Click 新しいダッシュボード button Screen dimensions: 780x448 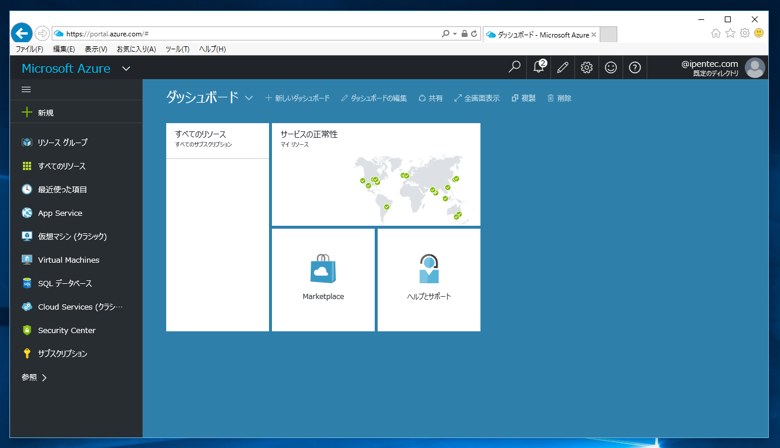click(297, 98)
